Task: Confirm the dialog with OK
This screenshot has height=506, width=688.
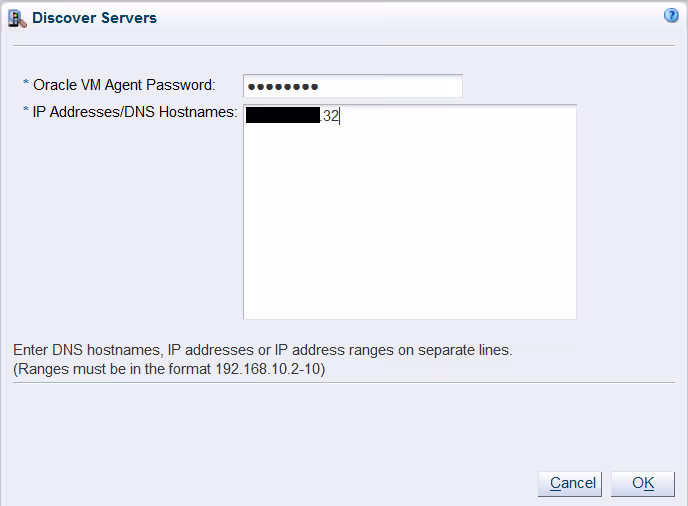Action: pos(643,484)
